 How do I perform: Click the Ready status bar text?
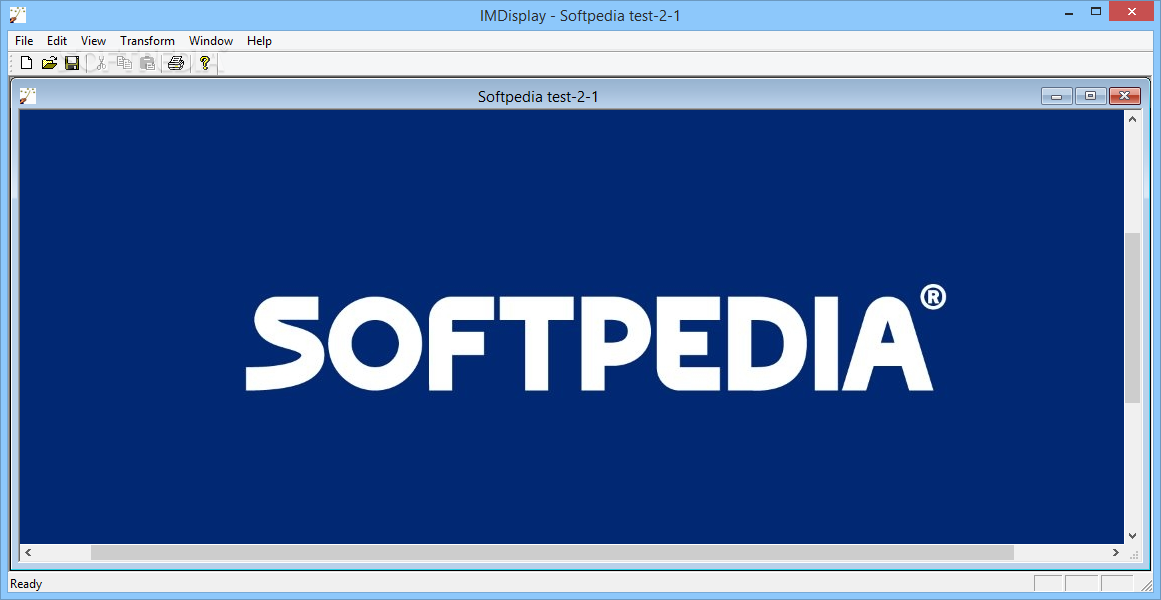pos(26,584)
